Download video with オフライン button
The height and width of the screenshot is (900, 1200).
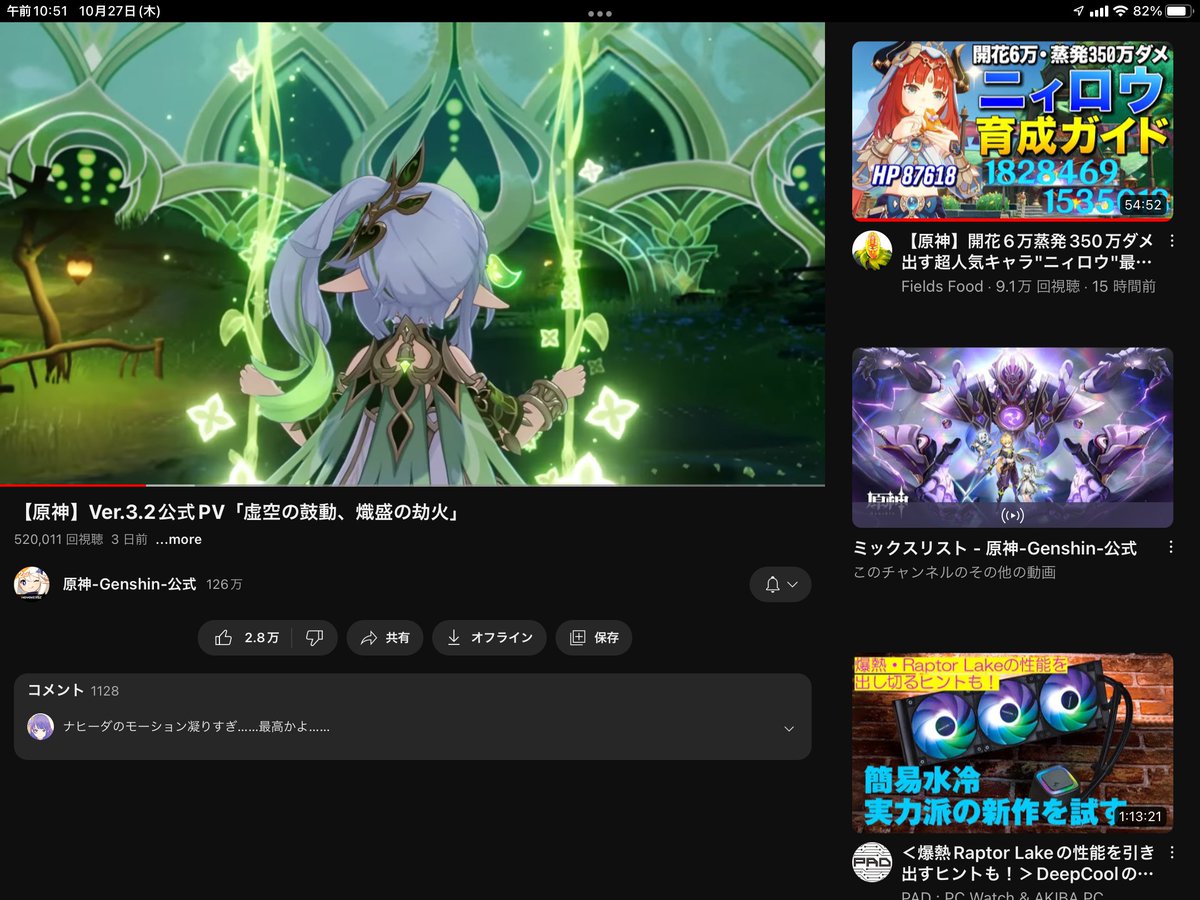[489, 638]
